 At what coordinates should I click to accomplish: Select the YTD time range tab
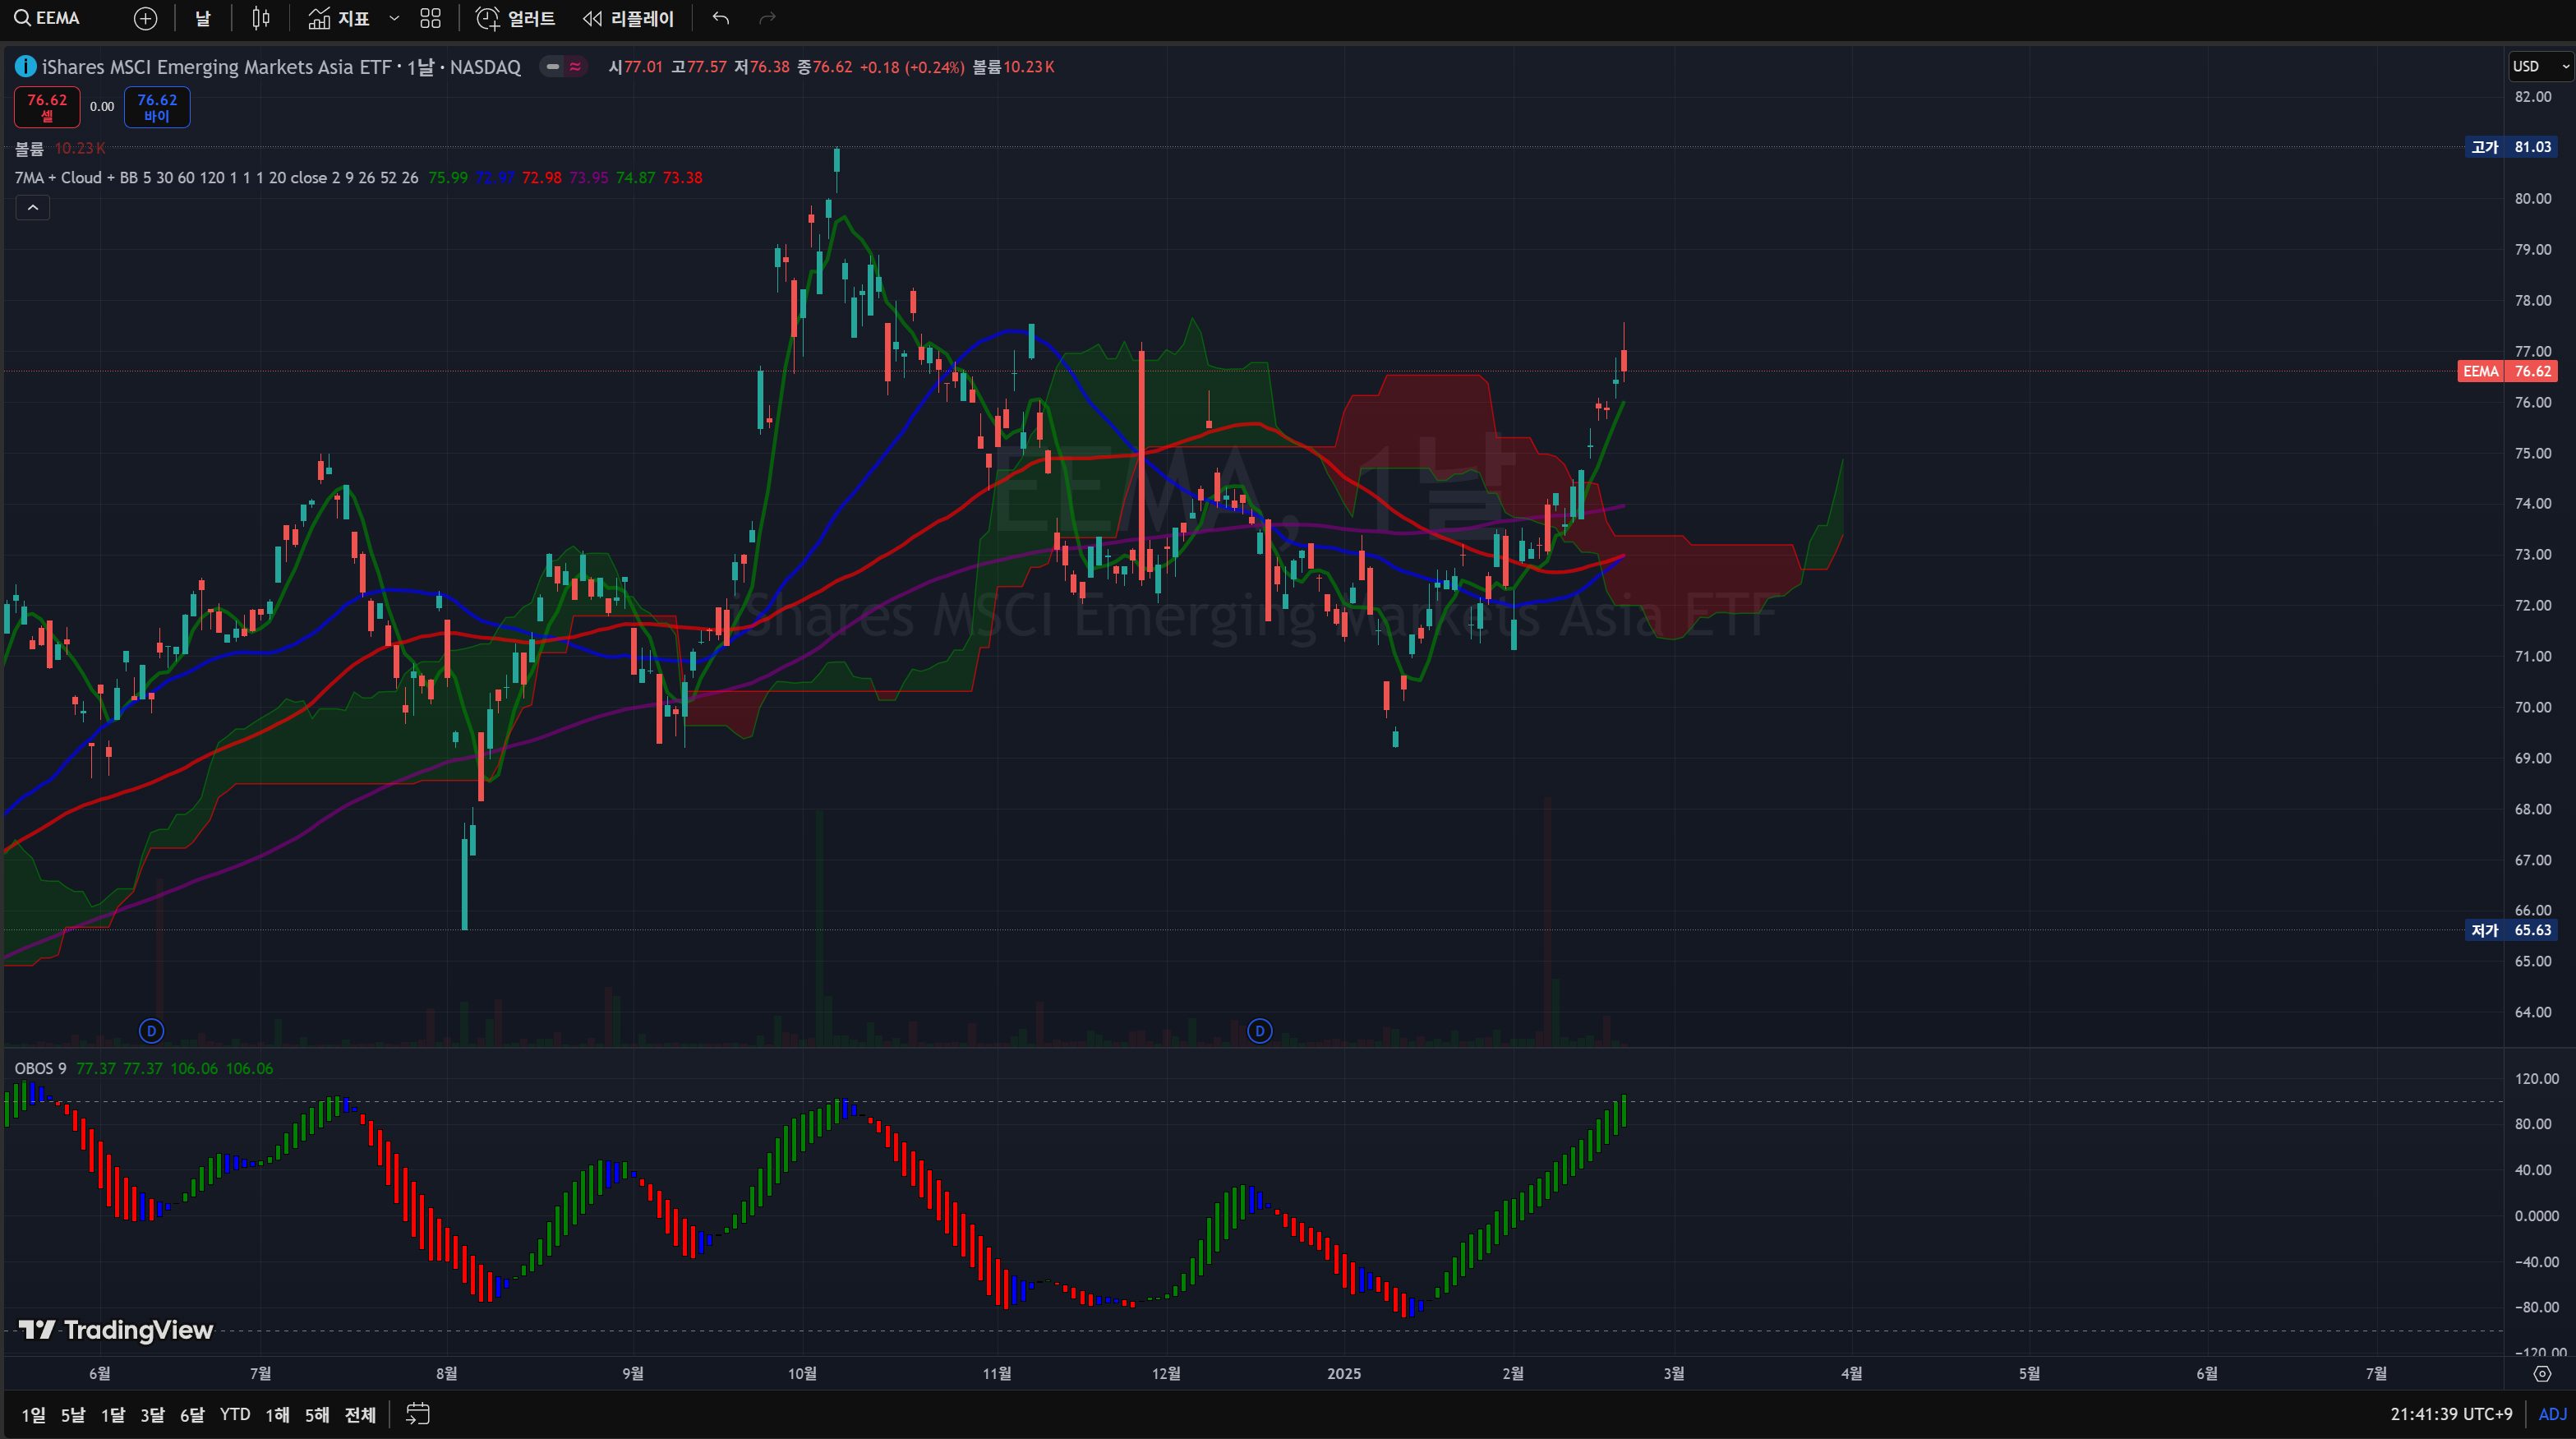235,1414
